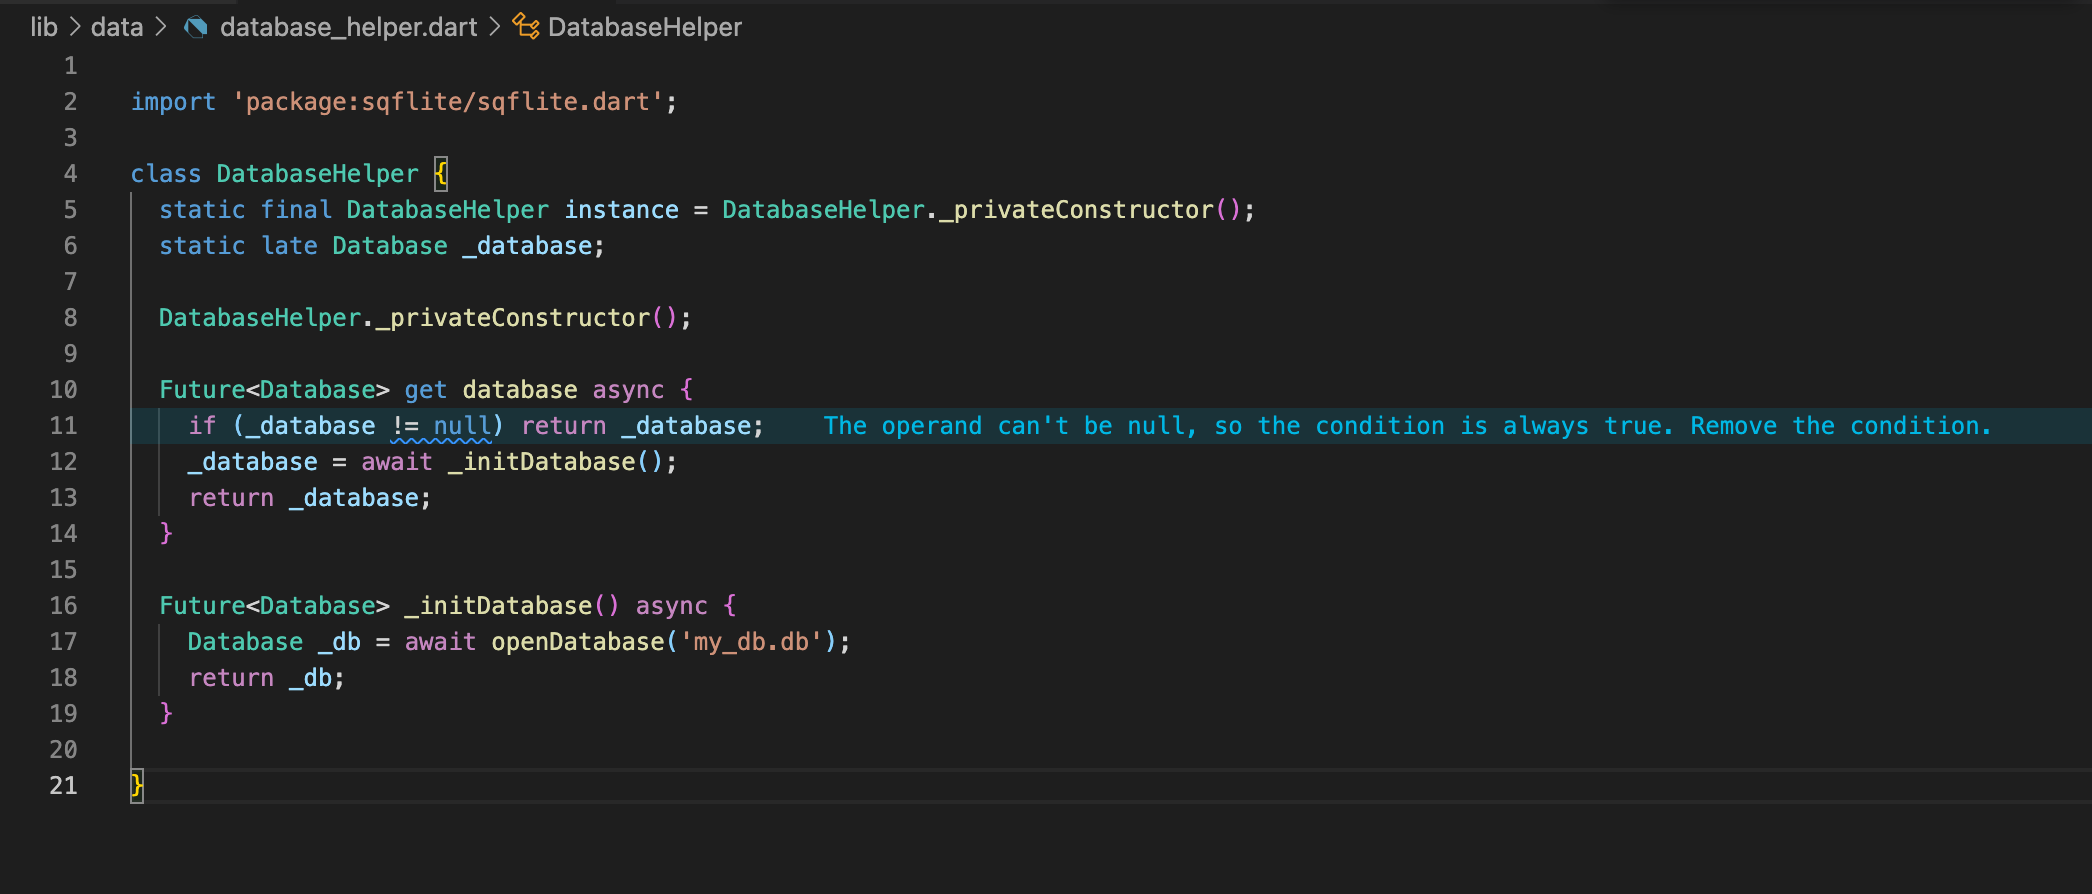
Task: Click 'return _database;' on line 13
Action: point(310,498)
